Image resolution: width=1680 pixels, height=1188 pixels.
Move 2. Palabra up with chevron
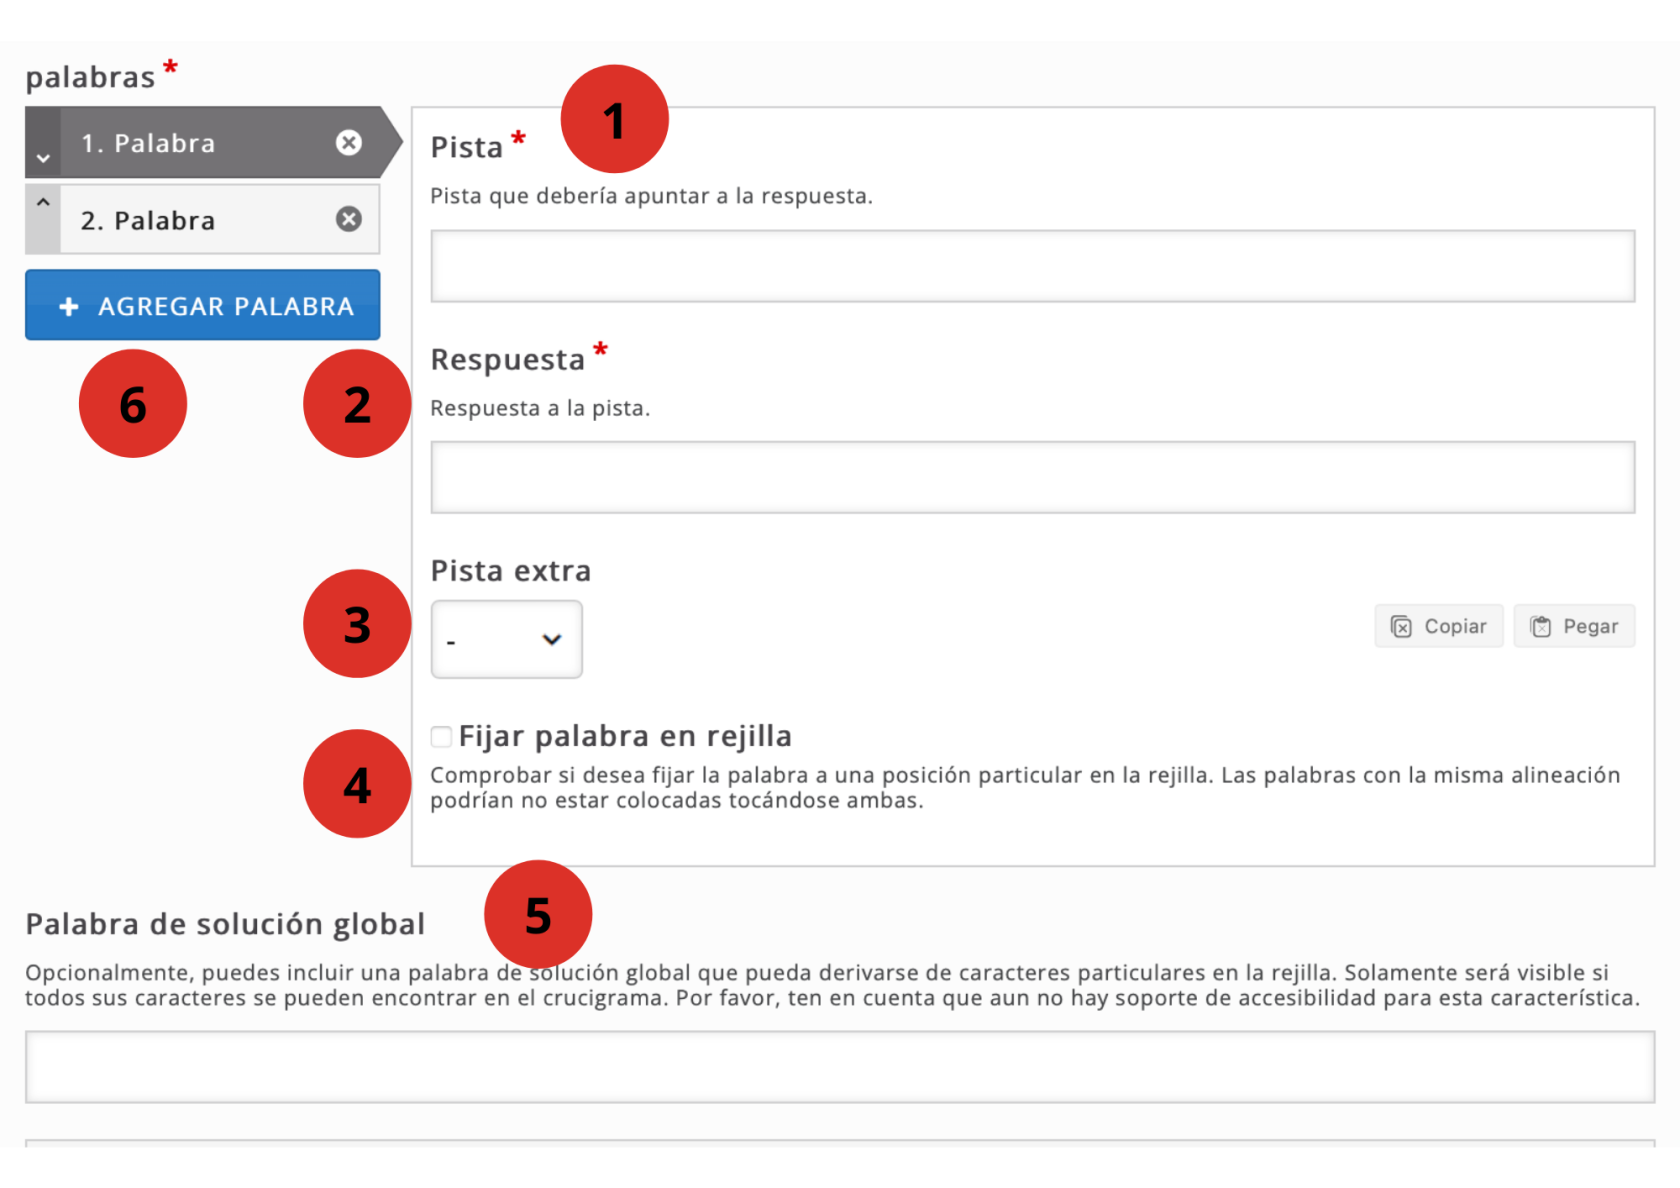(43, 202)
